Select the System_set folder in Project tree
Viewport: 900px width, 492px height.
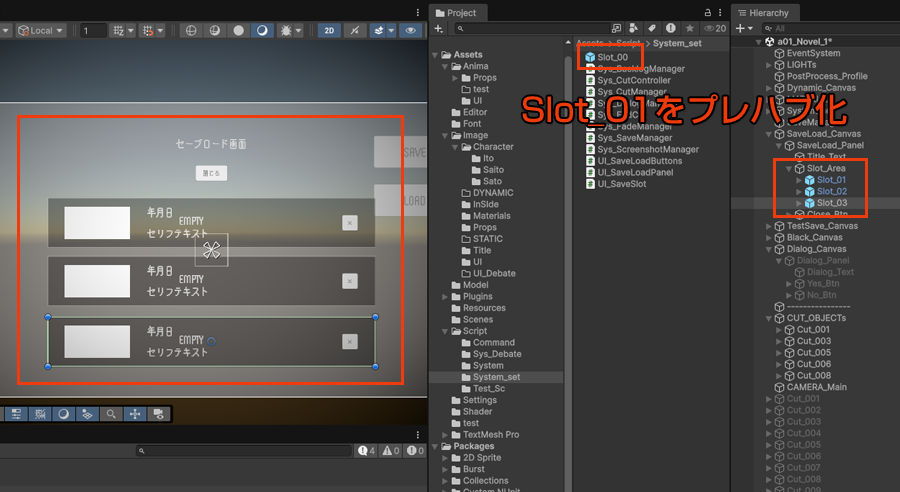[x=496, y=377]
